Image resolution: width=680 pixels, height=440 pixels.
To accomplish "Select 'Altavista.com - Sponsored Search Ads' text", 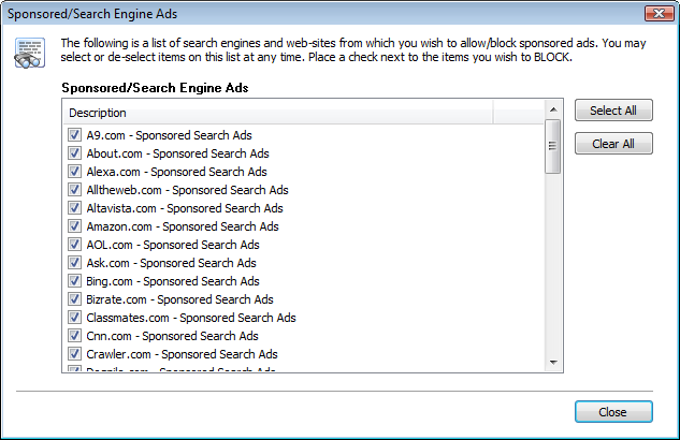I will pyautogui.click(x=185, y=208).
